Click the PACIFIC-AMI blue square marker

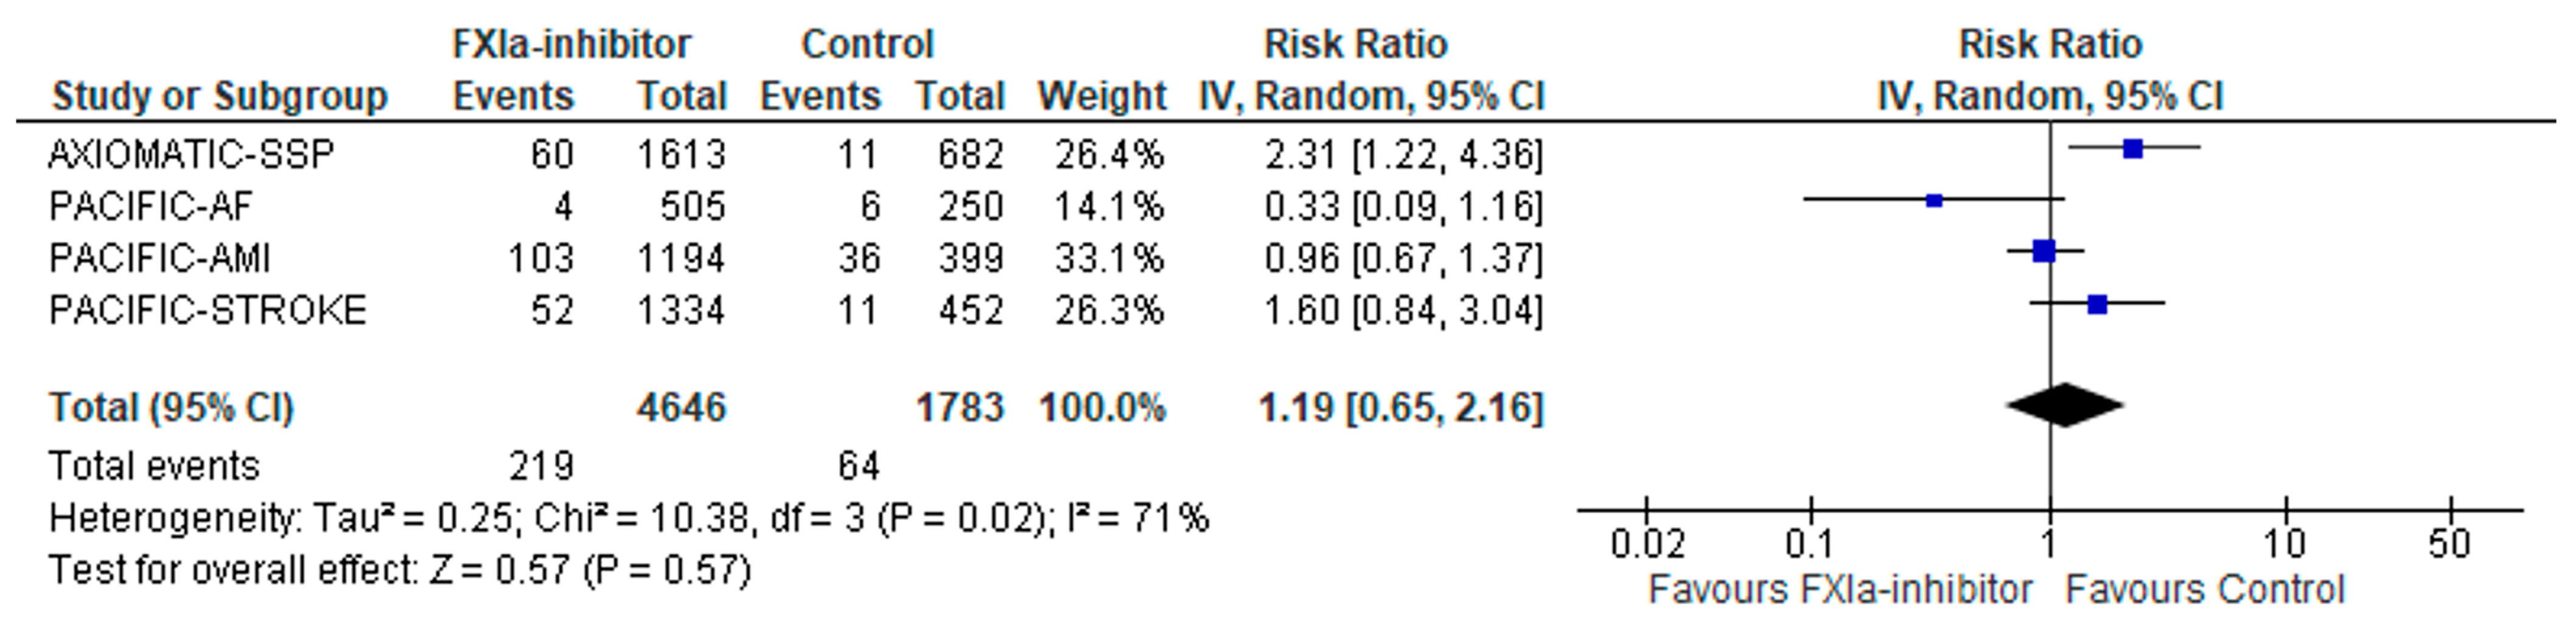pos(2044,252)
